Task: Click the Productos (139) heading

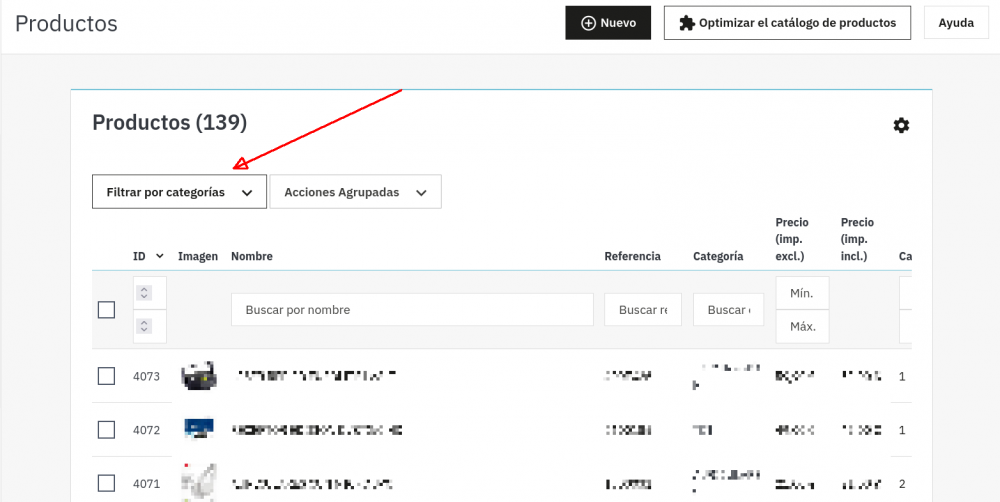Action: (x=170, y=122)
